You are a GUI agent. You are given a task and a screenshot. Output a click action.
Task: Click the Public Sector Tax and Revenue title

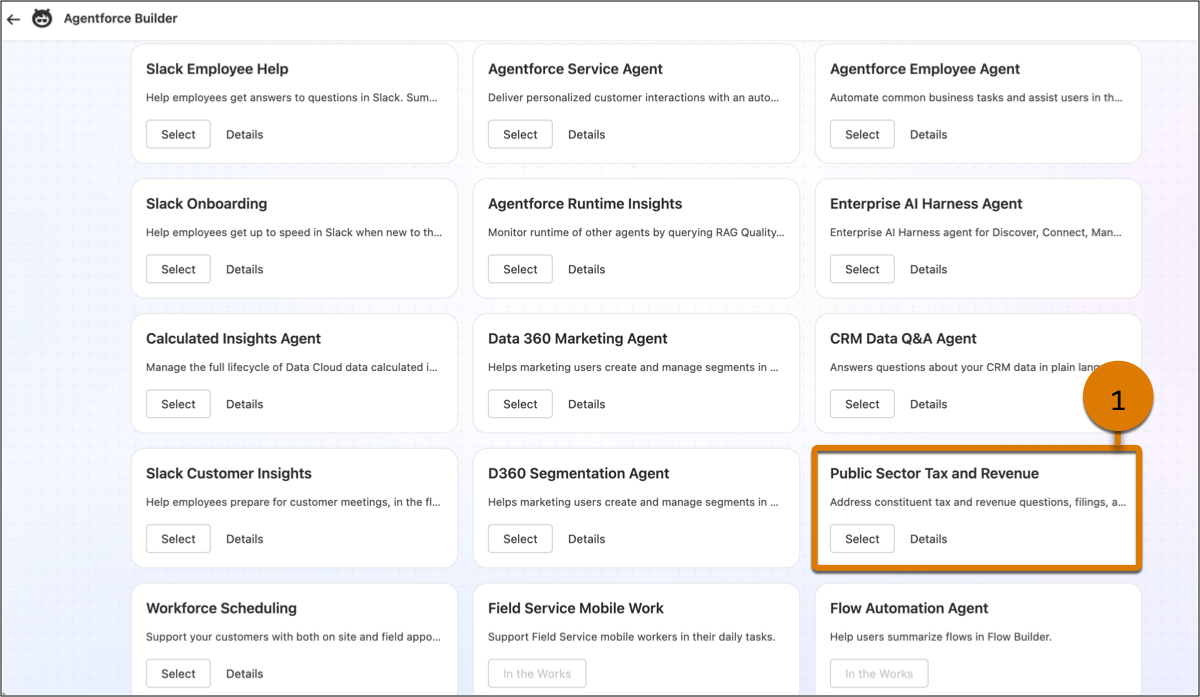click(x=934, y=474)
